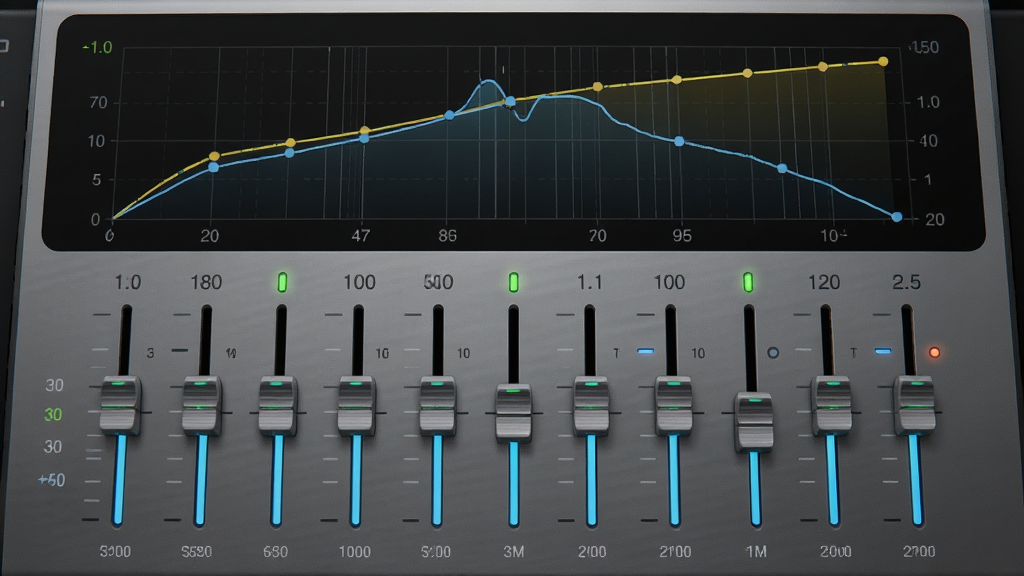Click the 2.5 value above the 2700 fader
This screenshot has height=576, width=1024.
click(906, 282)
